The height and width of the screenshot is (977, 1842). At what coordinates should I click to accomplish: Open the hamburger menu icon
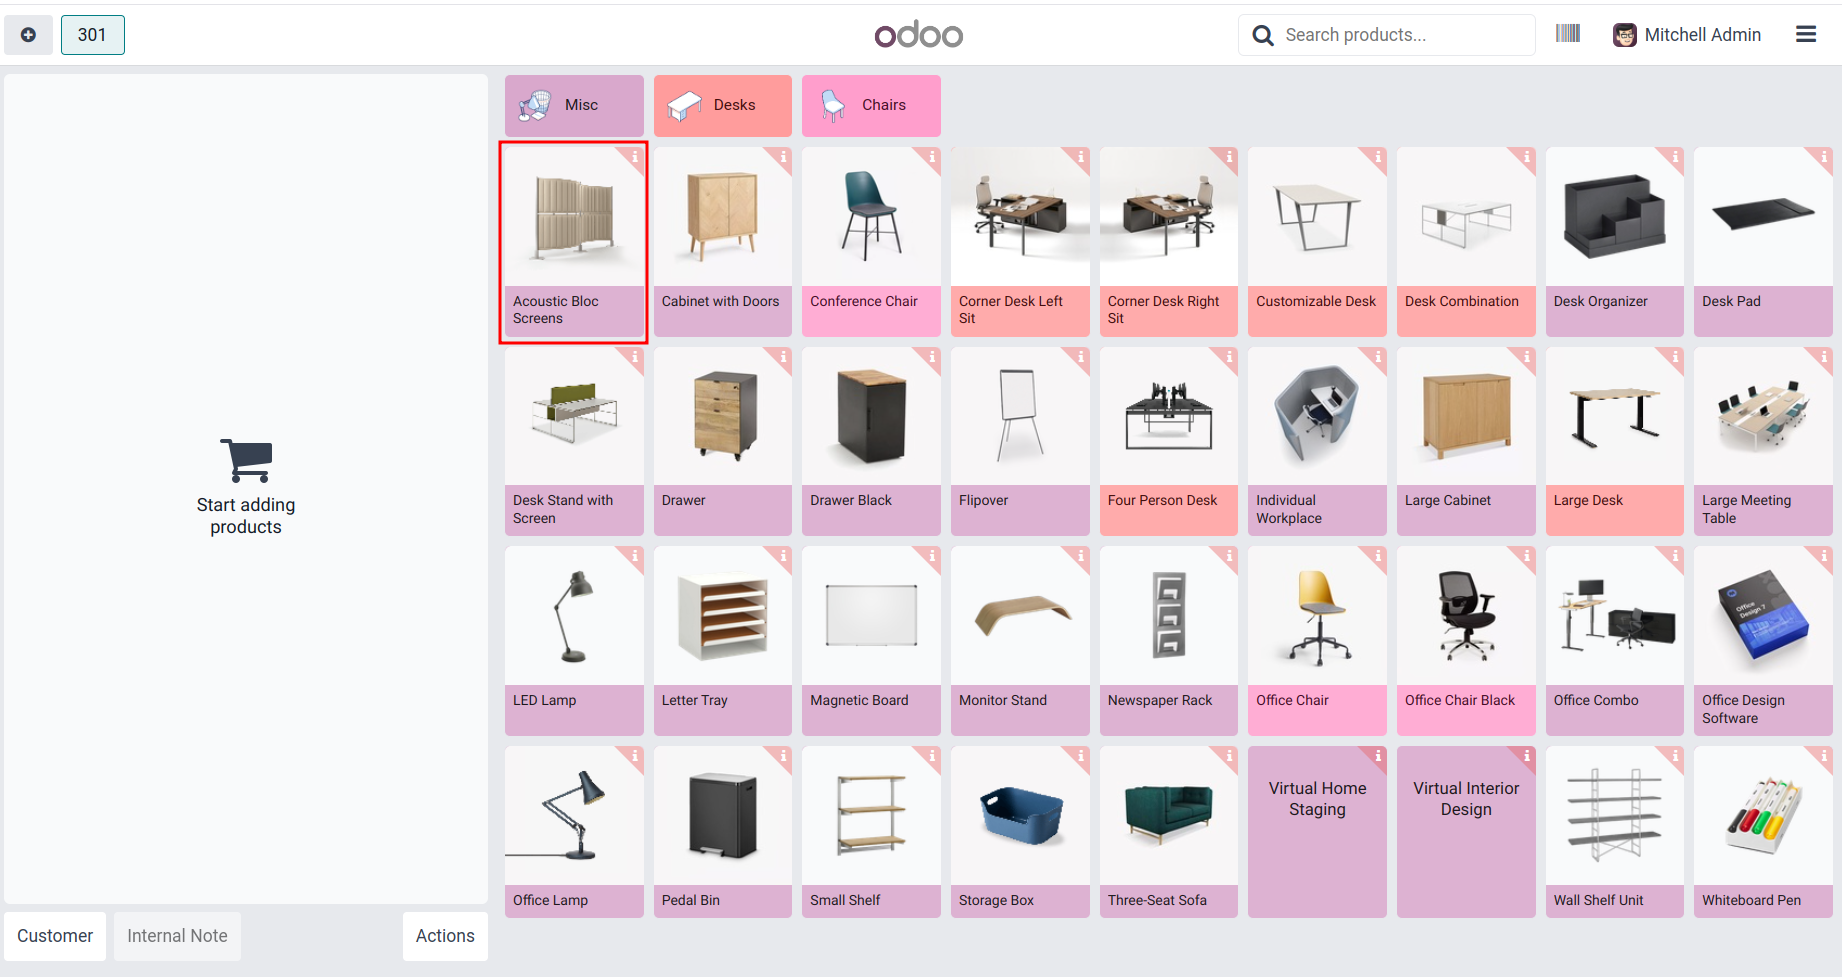pos(1806,35)
